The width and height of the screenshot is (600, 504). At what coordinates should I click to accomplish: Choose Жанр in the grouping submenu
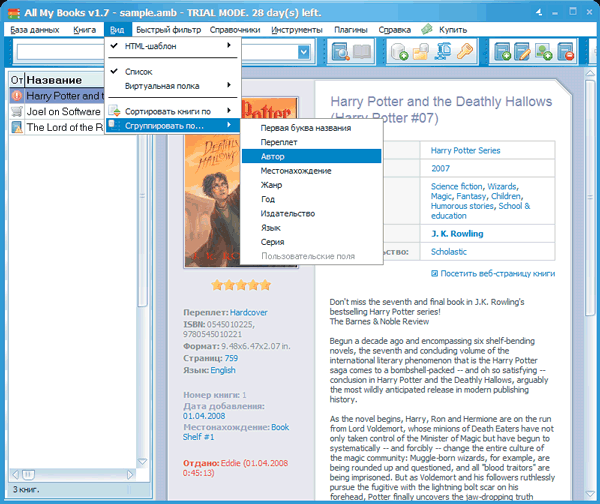click(x=272, y=185)
